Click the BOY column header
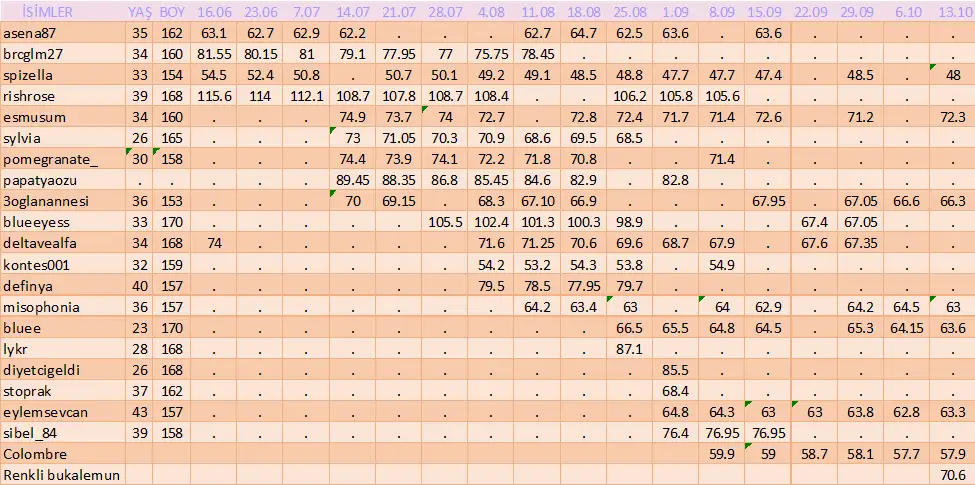The image size is (975, 485). pyautogui.click(x=172, y=12)
